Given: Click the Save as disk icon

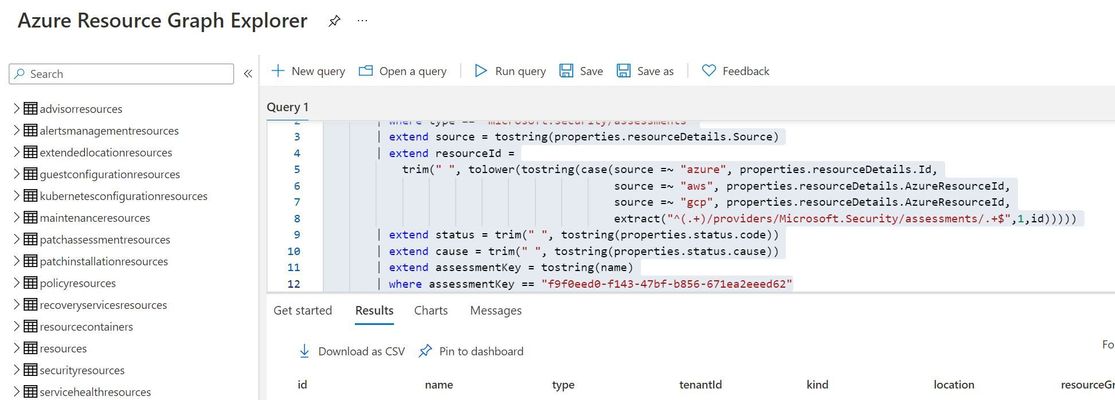Looking at the screenshot, I should pyautogui.click(x=624, y=71).
